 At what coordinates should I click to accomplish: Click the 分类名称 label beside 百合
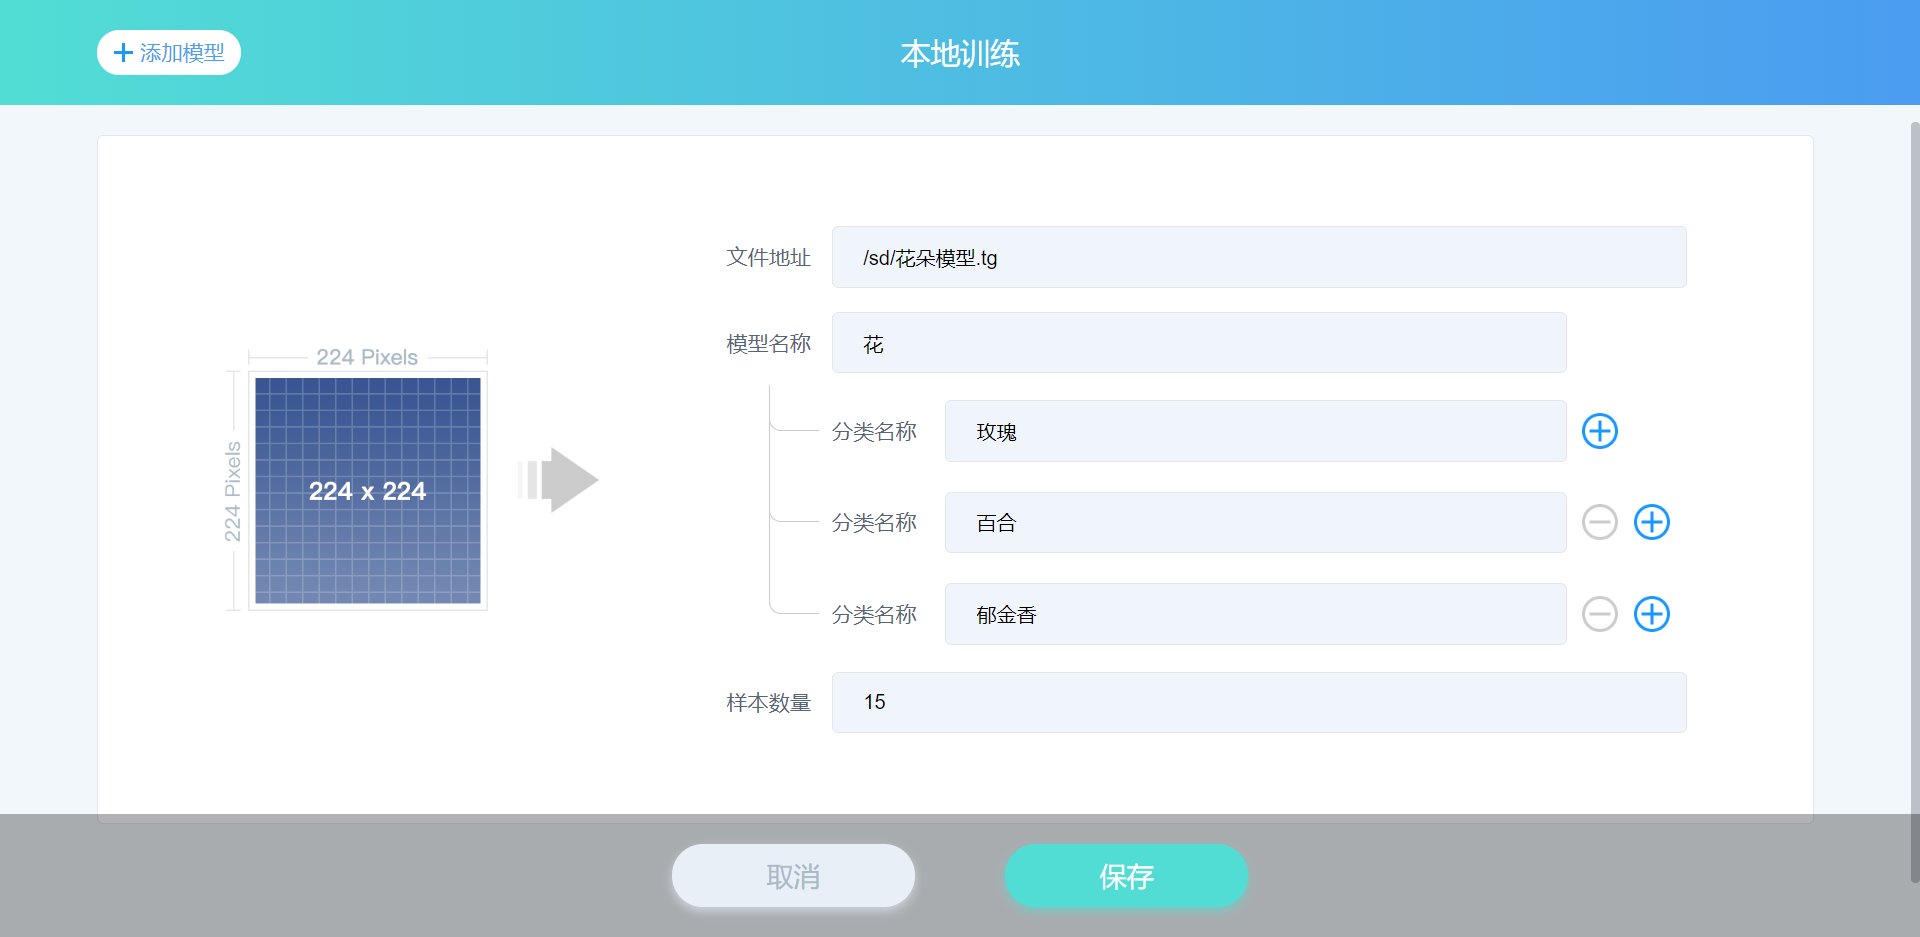coord(874,522)
